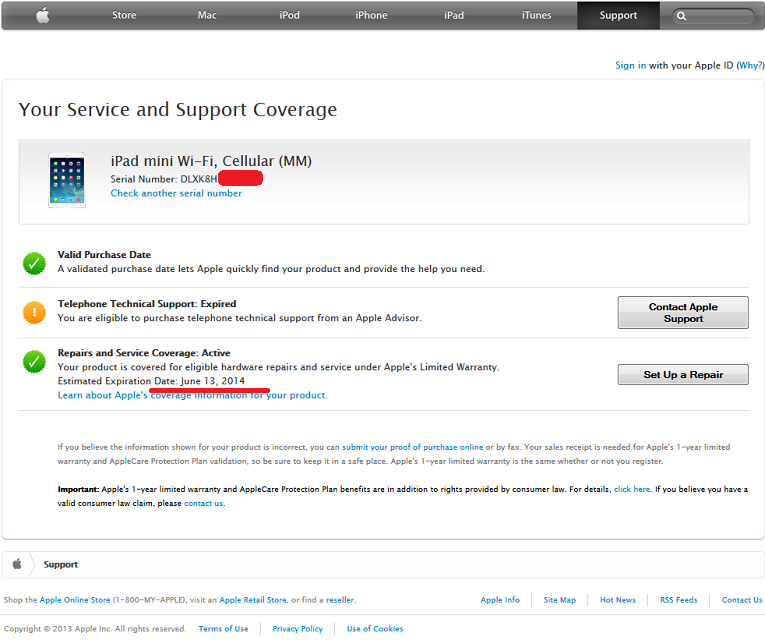Open Use of Cookies link
Viewport: 765px width, 640px height.
(x=375, y=628)
